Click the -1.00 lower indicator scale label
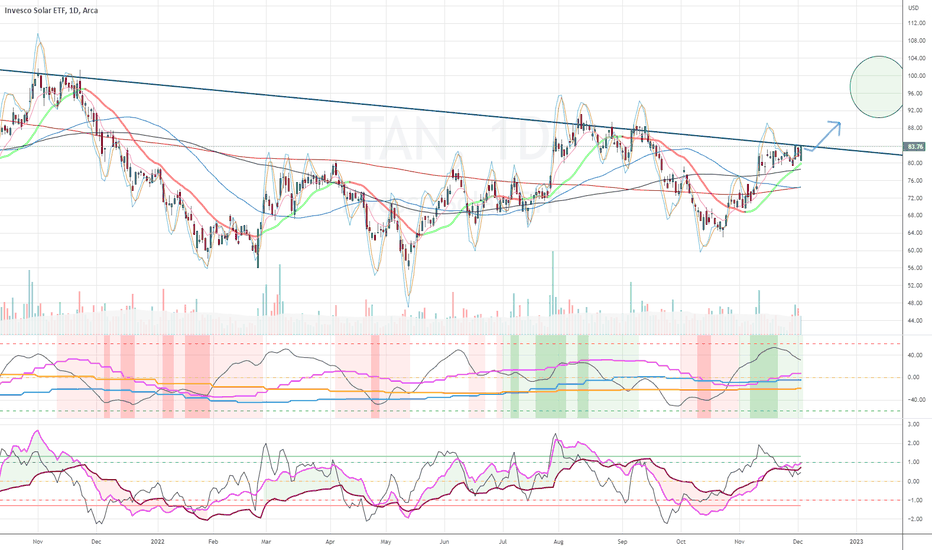Viewport: 932px width, 550px height. [913, 500]
